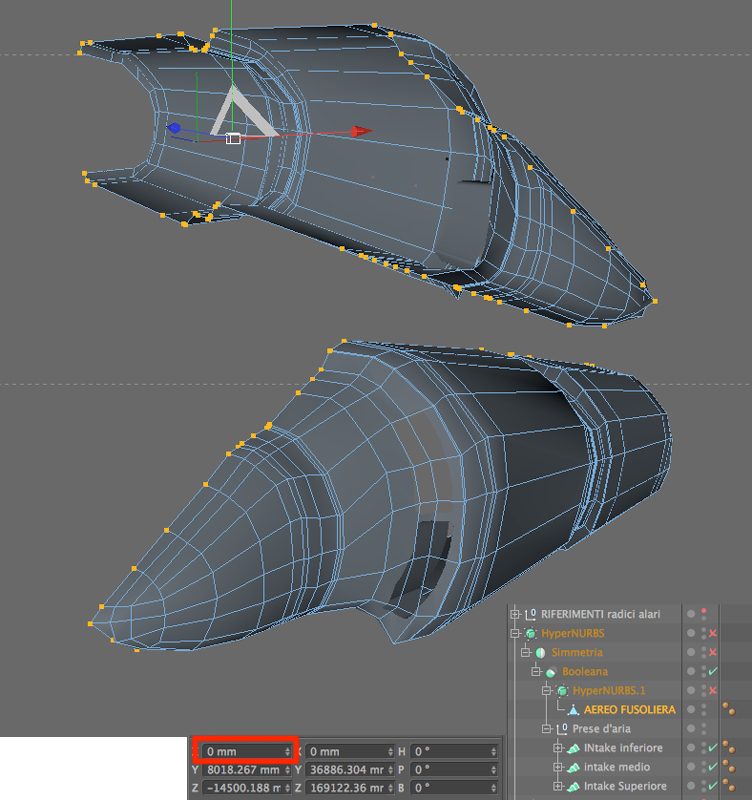Click the Intake Superiore object icon
The width and height of the screenshot is (752, 800).
[x=573, y=786]
